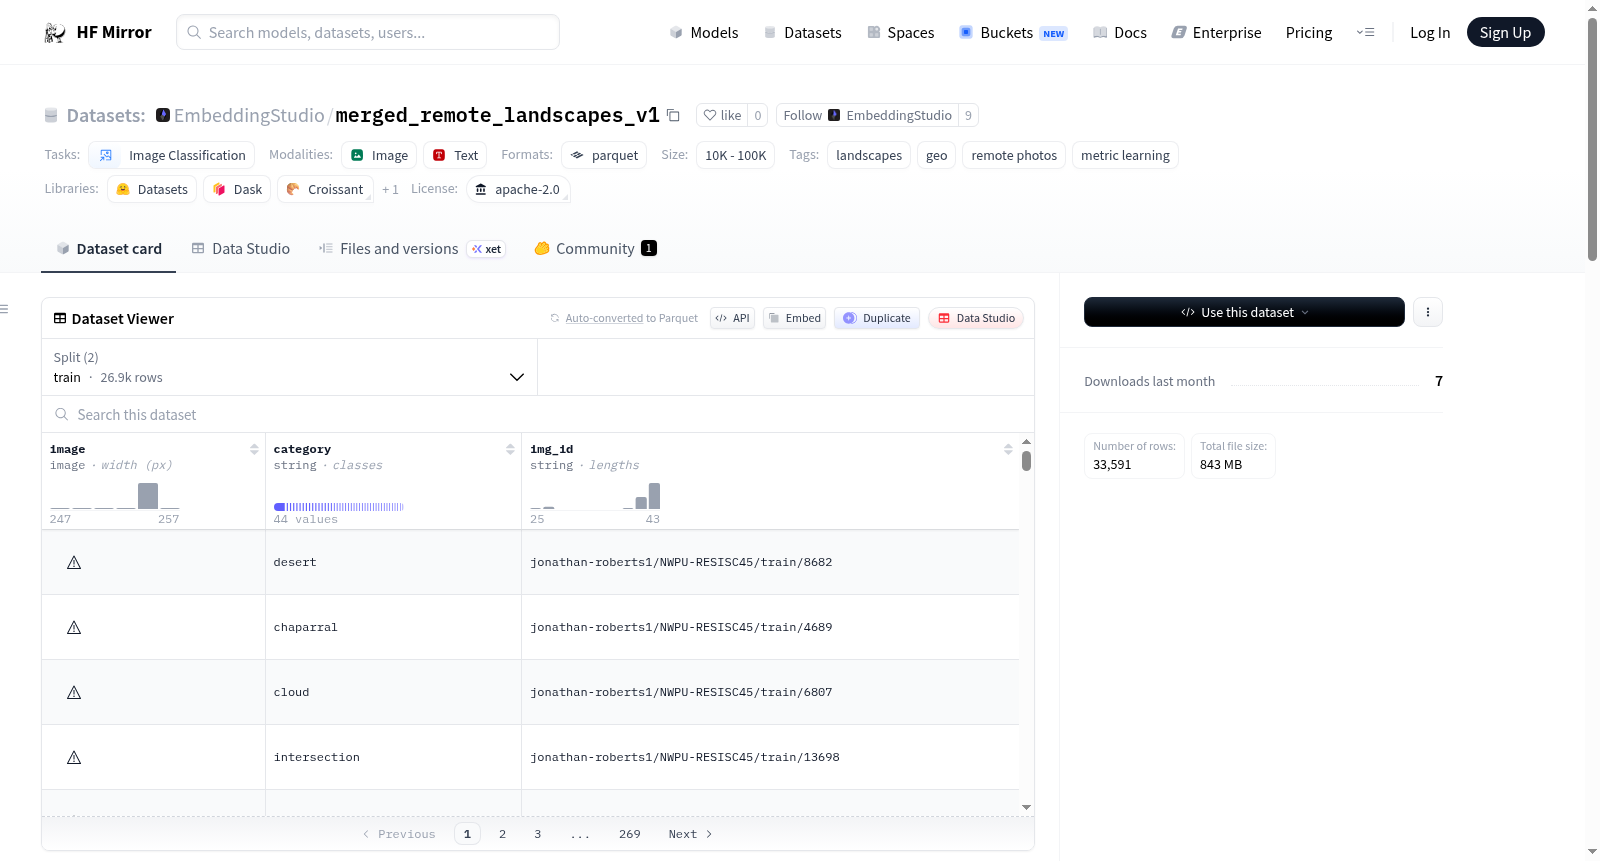Viewport: 1600px width, 861px height.
Task: Sort the img_id column
Action: (1008, 450)
